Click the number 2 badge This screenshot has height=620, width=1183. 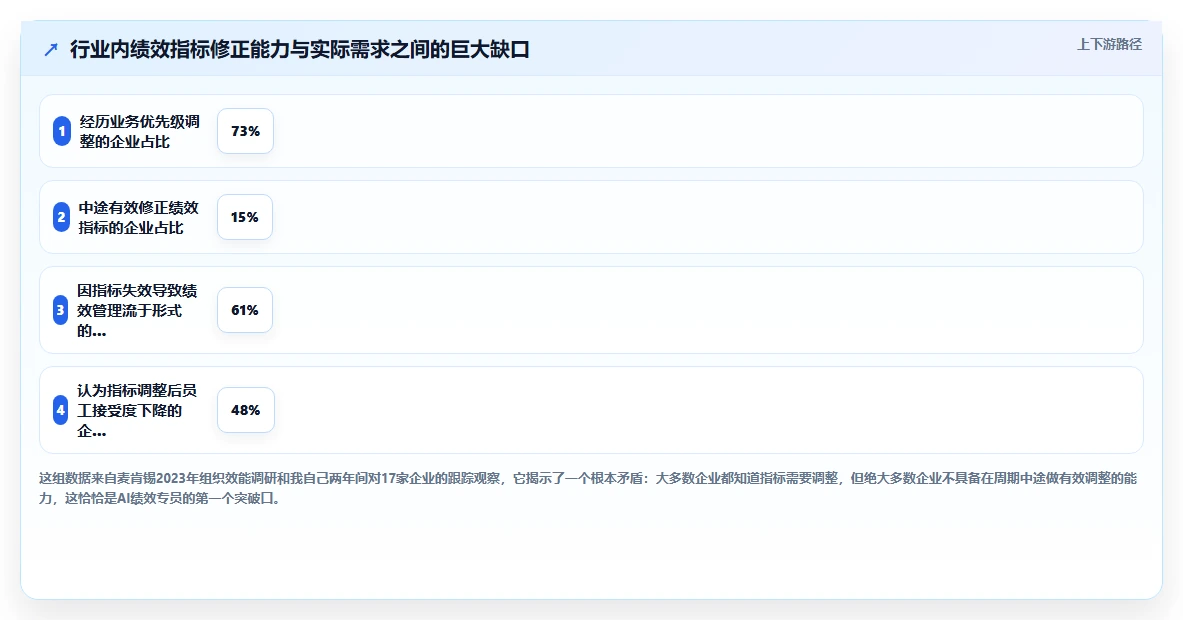(61, 217)
